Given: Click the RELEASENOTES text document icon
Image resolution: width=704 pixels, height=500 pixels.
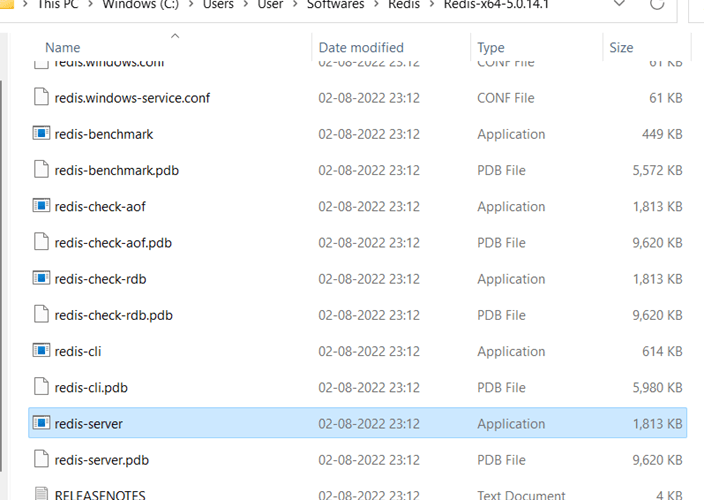Looking at the screenshot, I should [x=41, y=493].
